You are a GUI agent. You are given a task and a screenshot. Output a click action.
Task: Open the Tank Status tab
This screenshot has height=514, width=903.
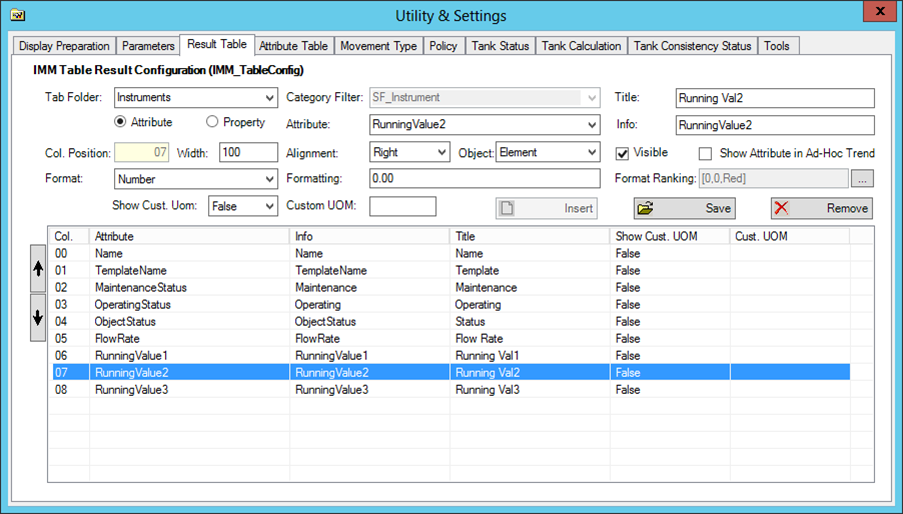[500, 46]
